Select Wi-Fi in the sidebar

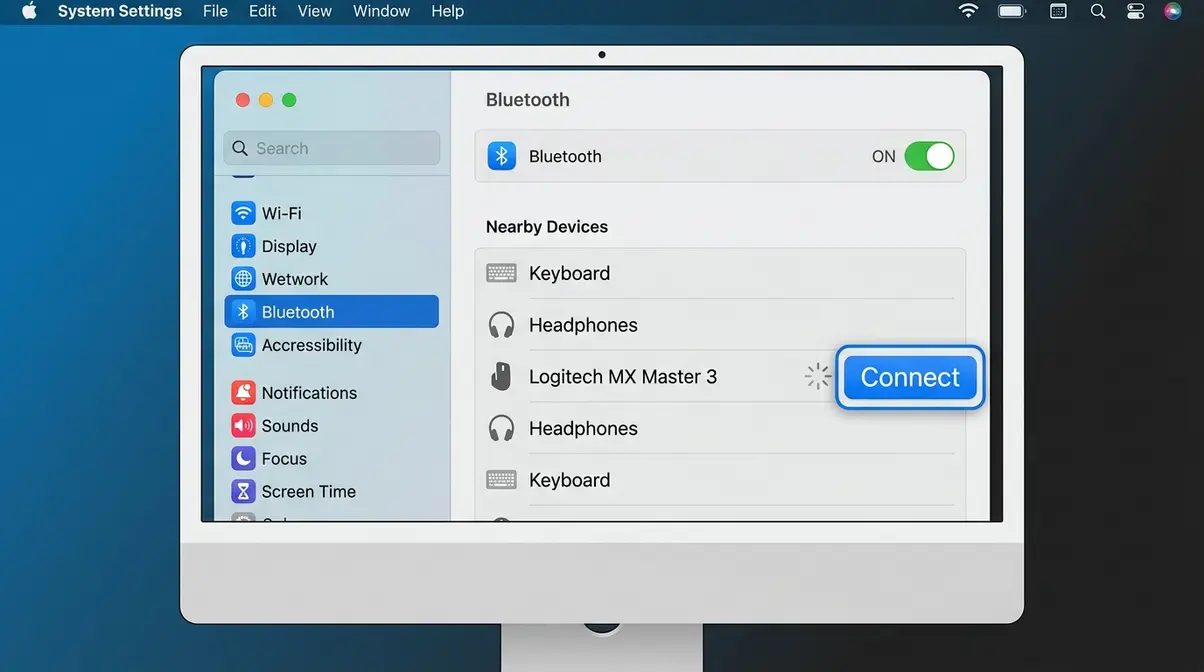point(332,213)
